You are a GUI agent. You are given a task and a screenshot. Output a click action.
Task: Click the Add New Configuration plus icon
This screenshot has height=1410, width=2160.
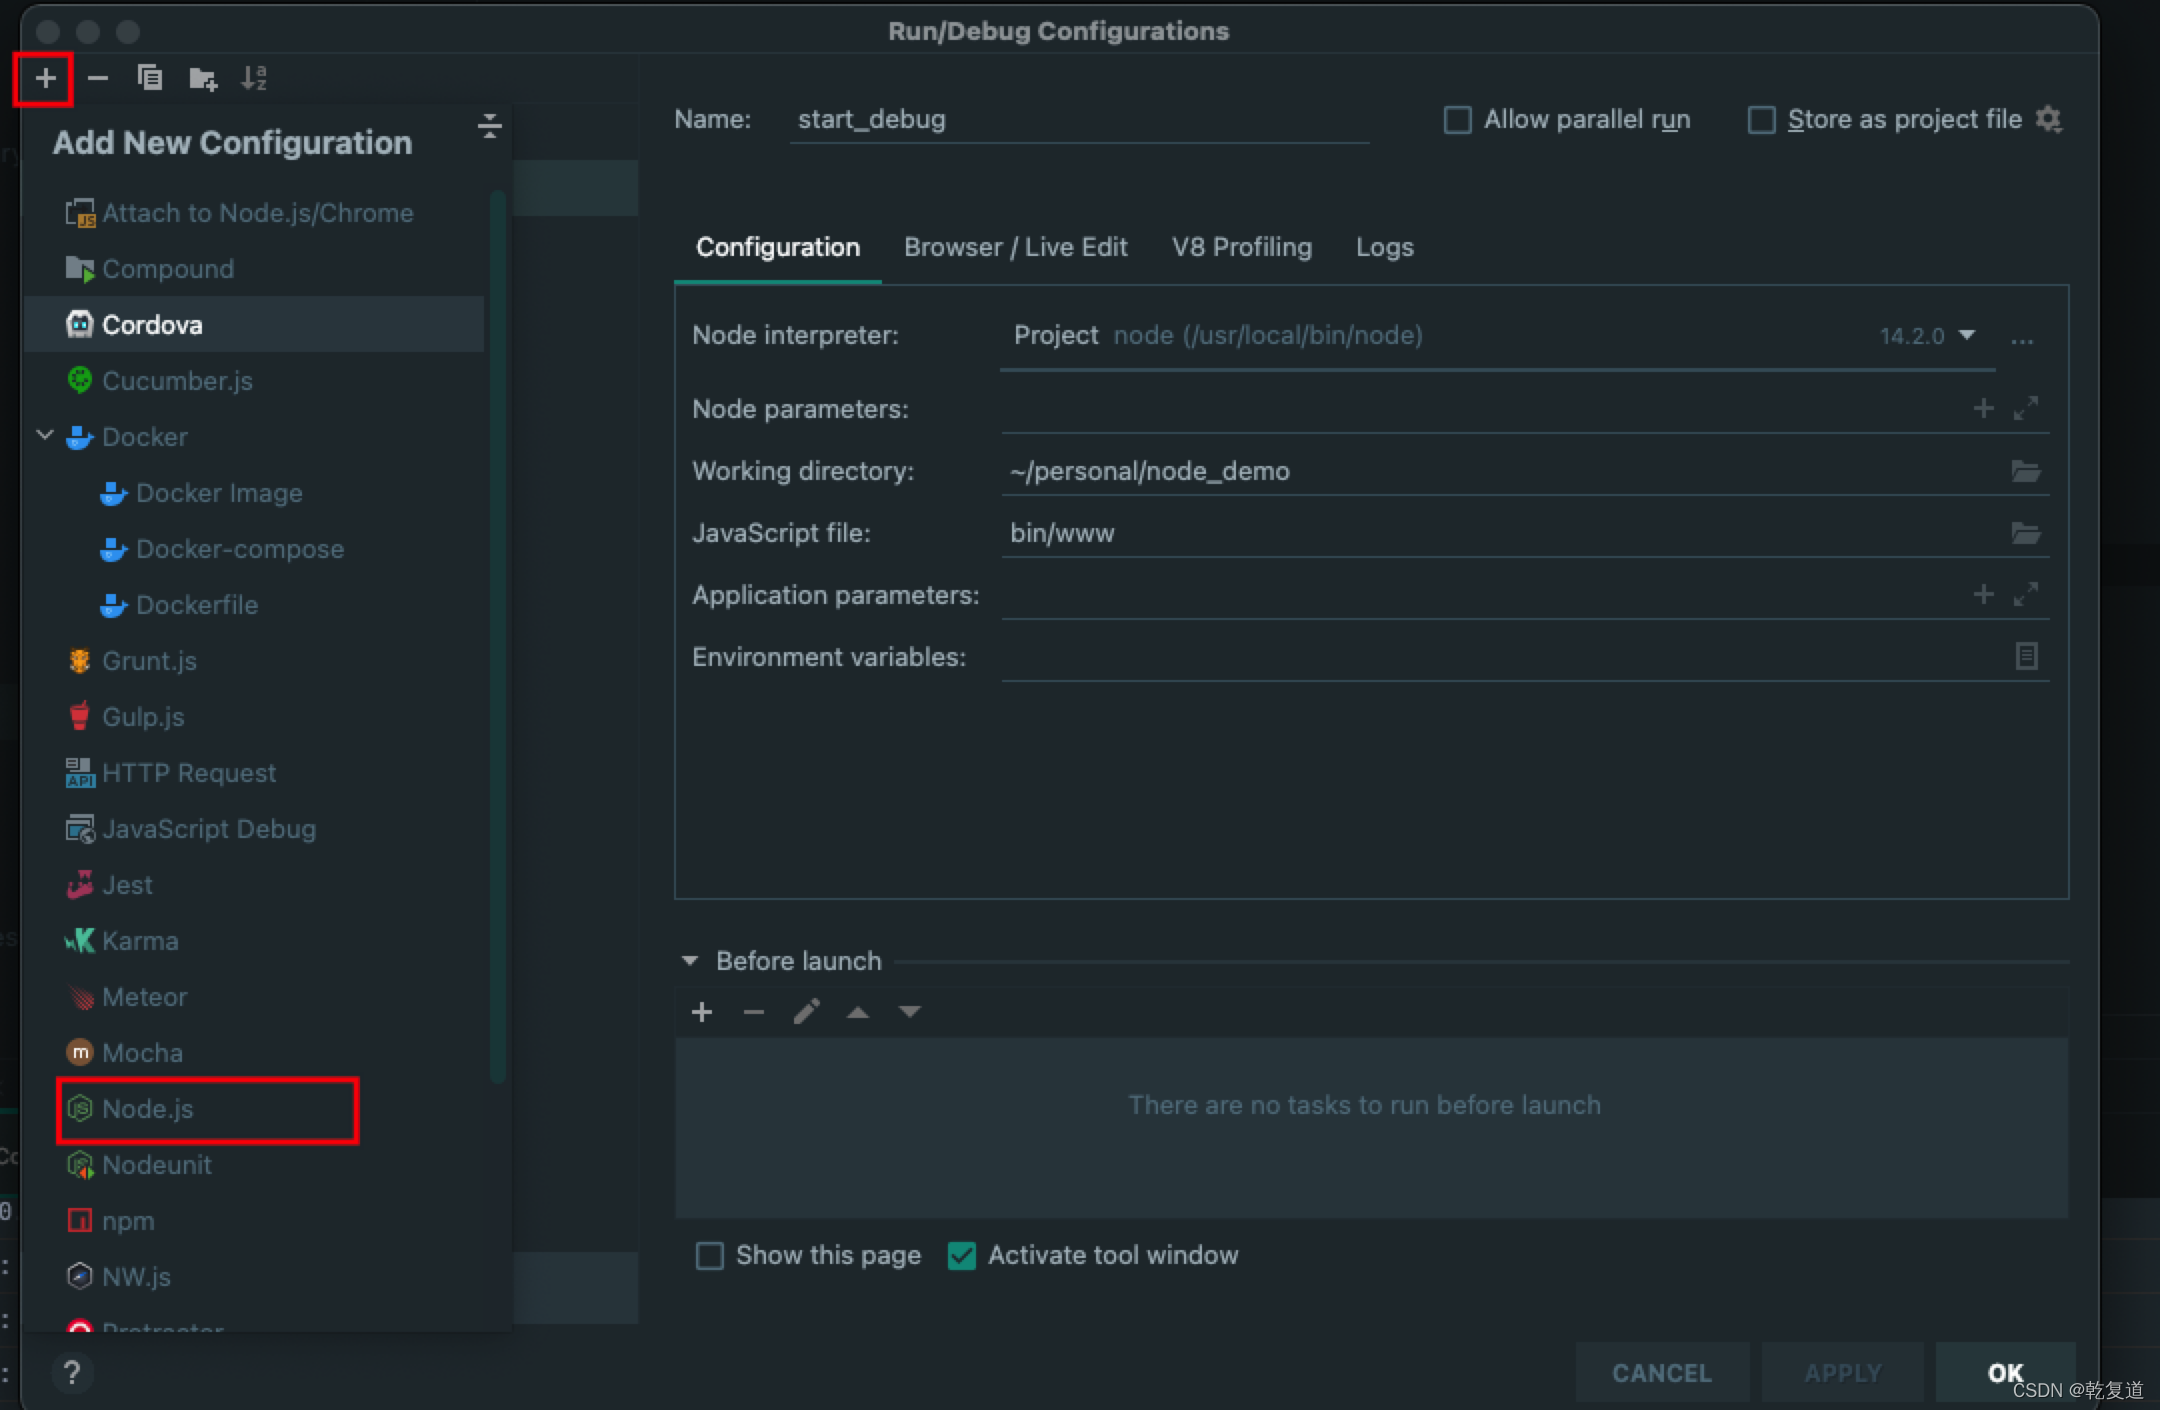[x=45, y=78]
